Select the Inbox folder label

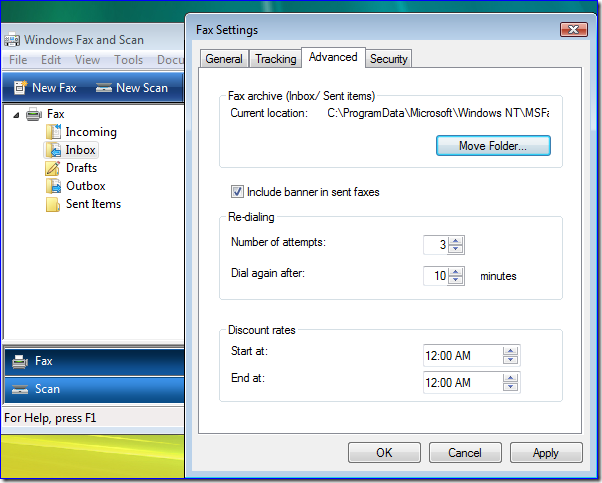[80, 150]
